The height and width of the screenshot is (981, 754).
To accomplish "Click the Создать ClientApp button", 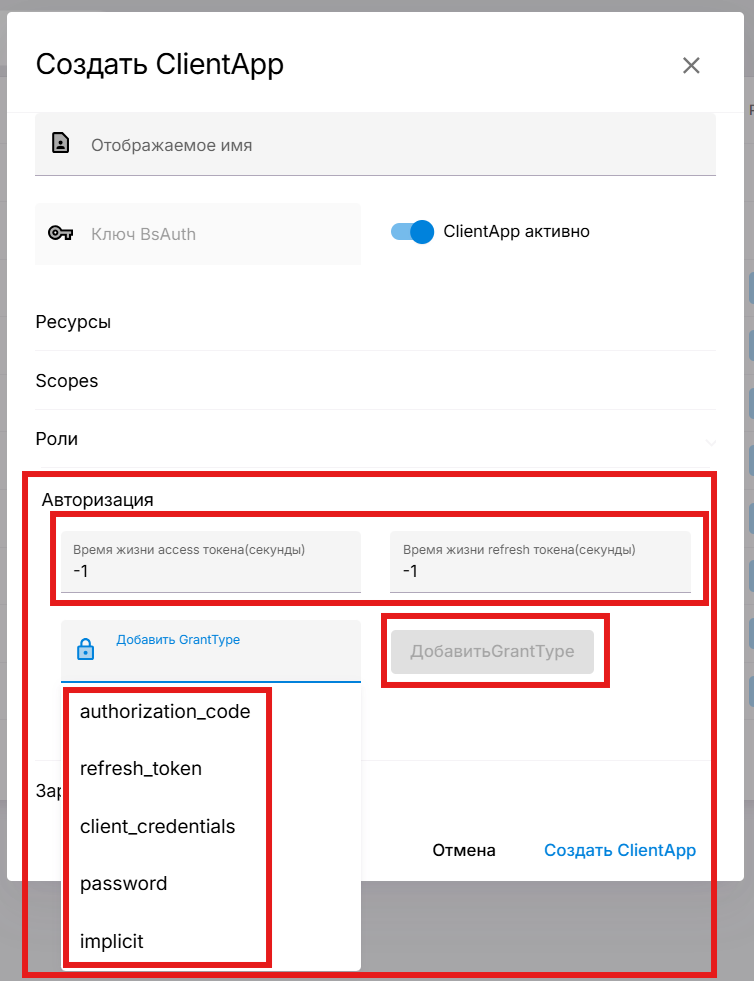I will tap(620, 850).
